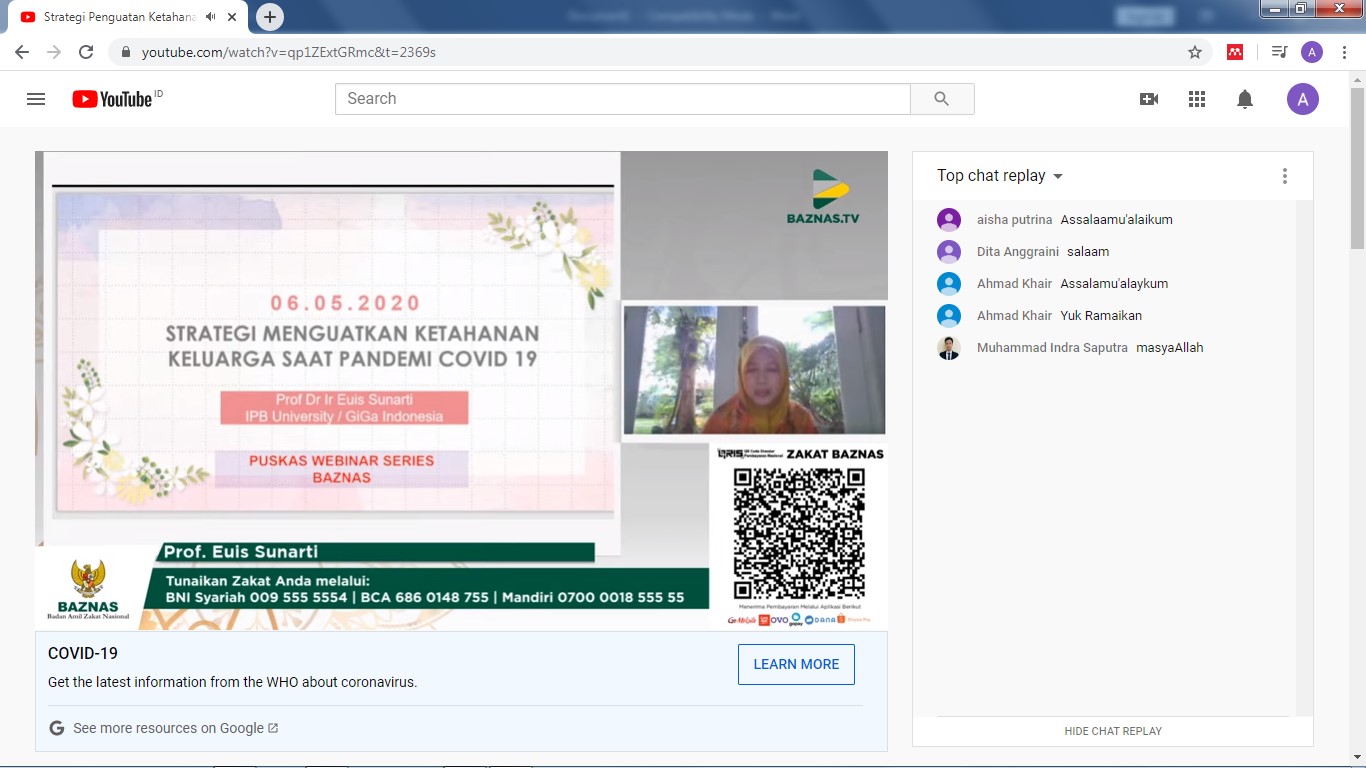Click the LEARN MORE button
Viewport: 1366px width, 768px height.
[x=796, y=664]
